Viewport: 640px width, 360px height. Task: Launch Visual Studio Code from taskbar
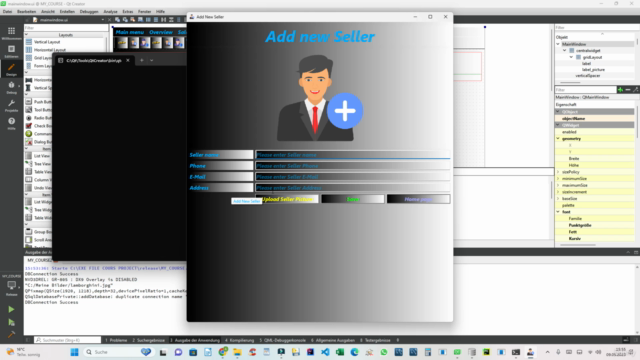point(325,352)
